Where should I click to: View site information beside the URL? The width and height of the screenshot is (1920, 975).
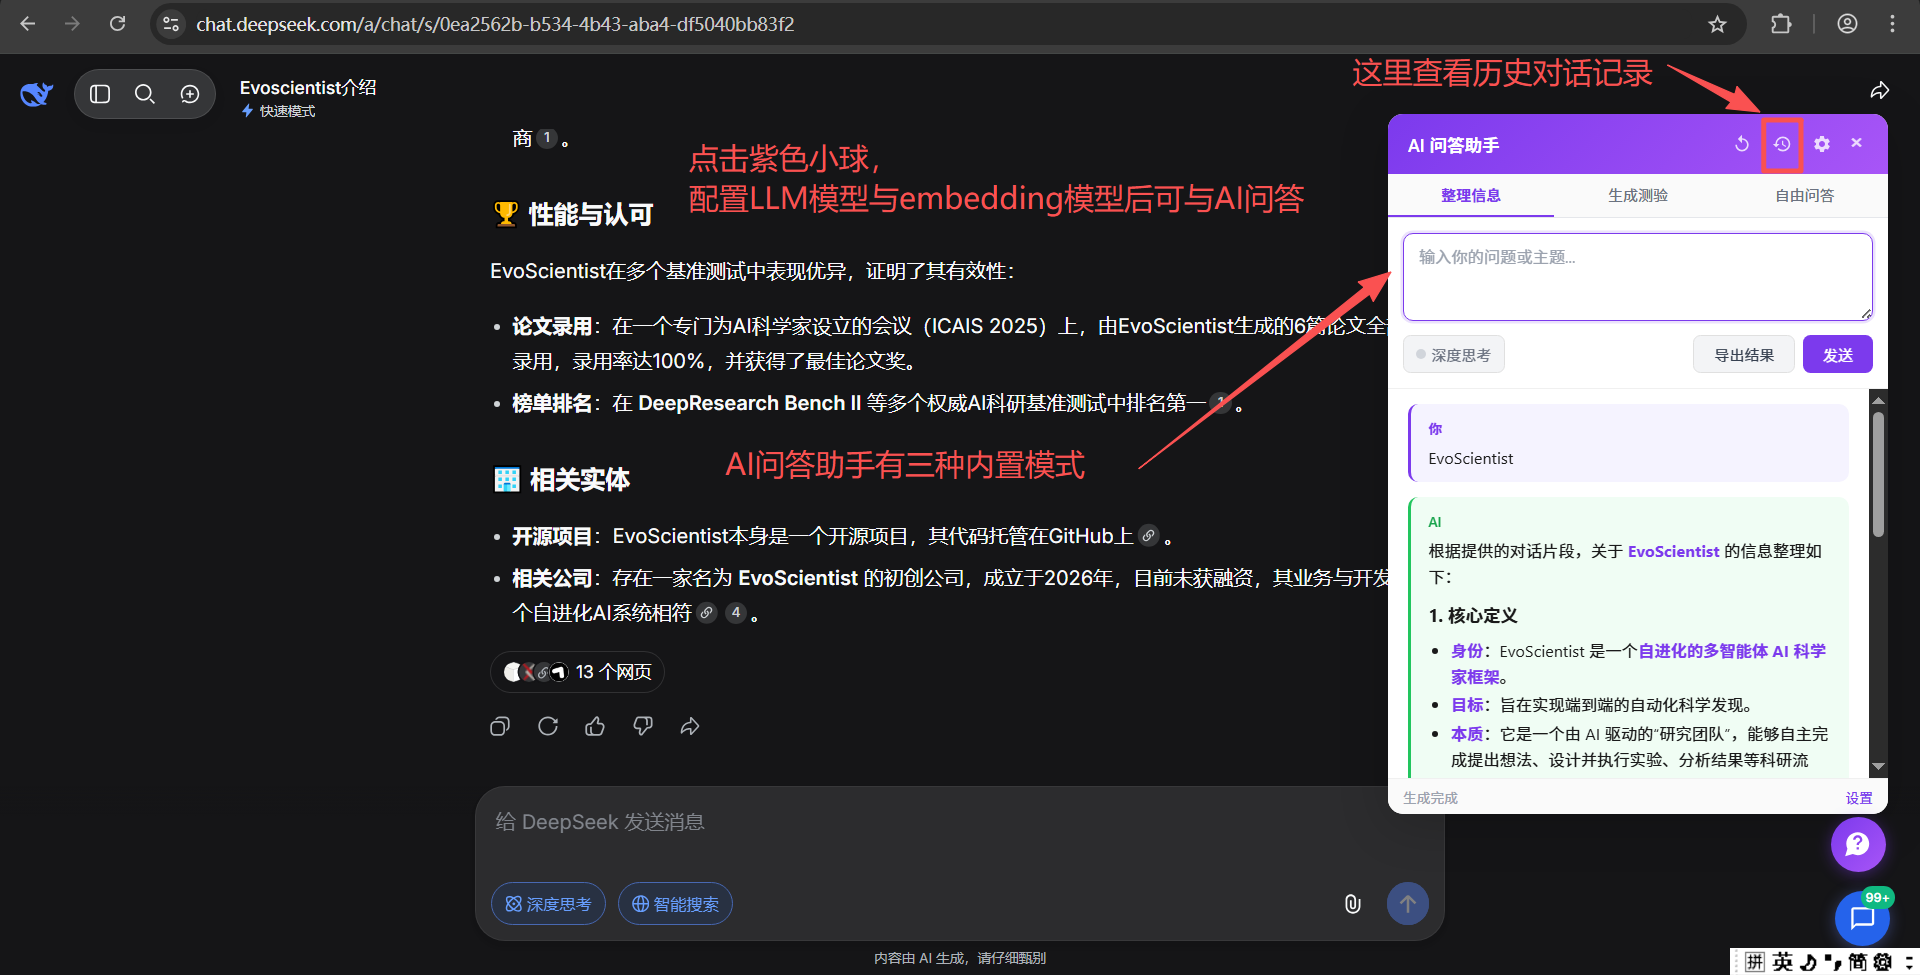[171, 24]
